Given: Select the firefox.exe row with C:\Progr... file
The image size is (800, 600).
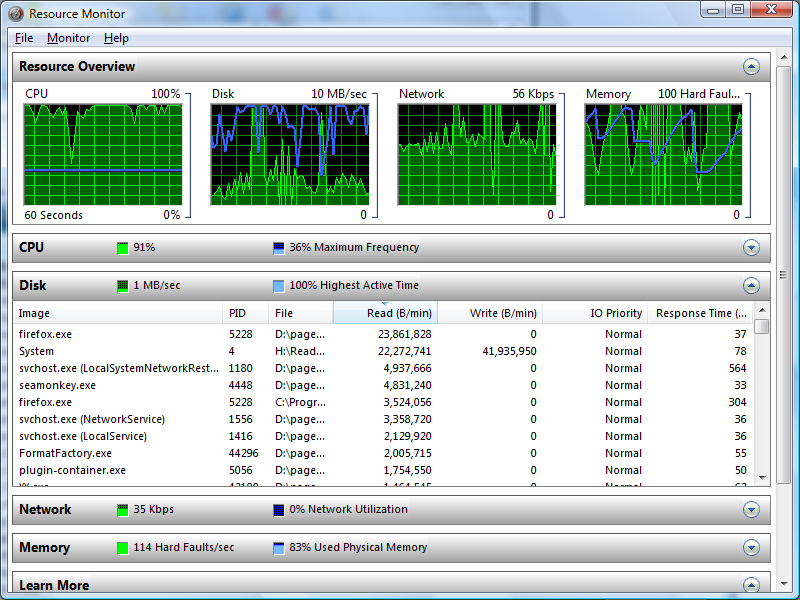Looking at the screenshot, I should (x=383, y=402).
